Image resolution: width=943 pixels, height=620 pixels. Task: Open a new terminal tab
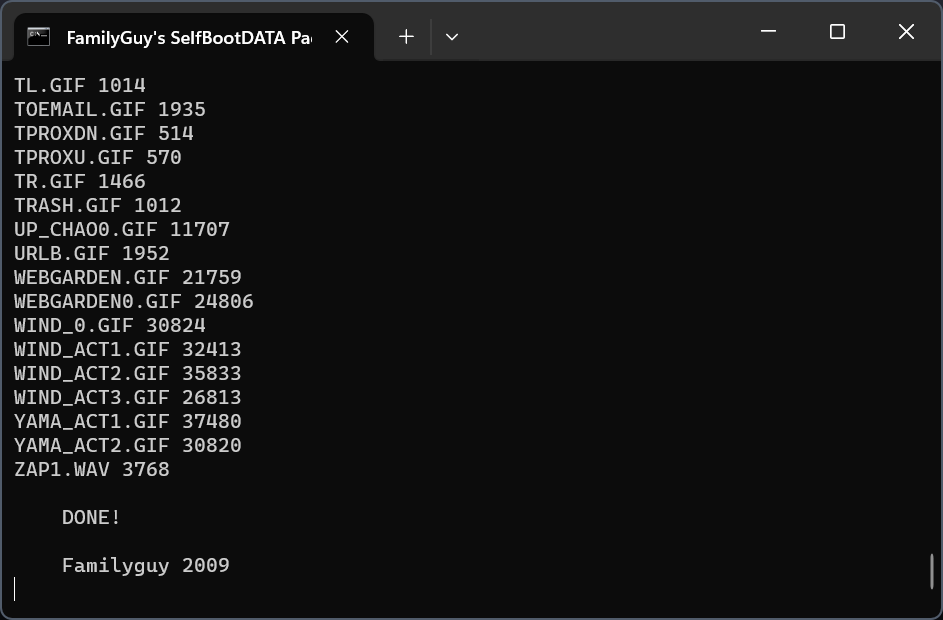(406, 37)
